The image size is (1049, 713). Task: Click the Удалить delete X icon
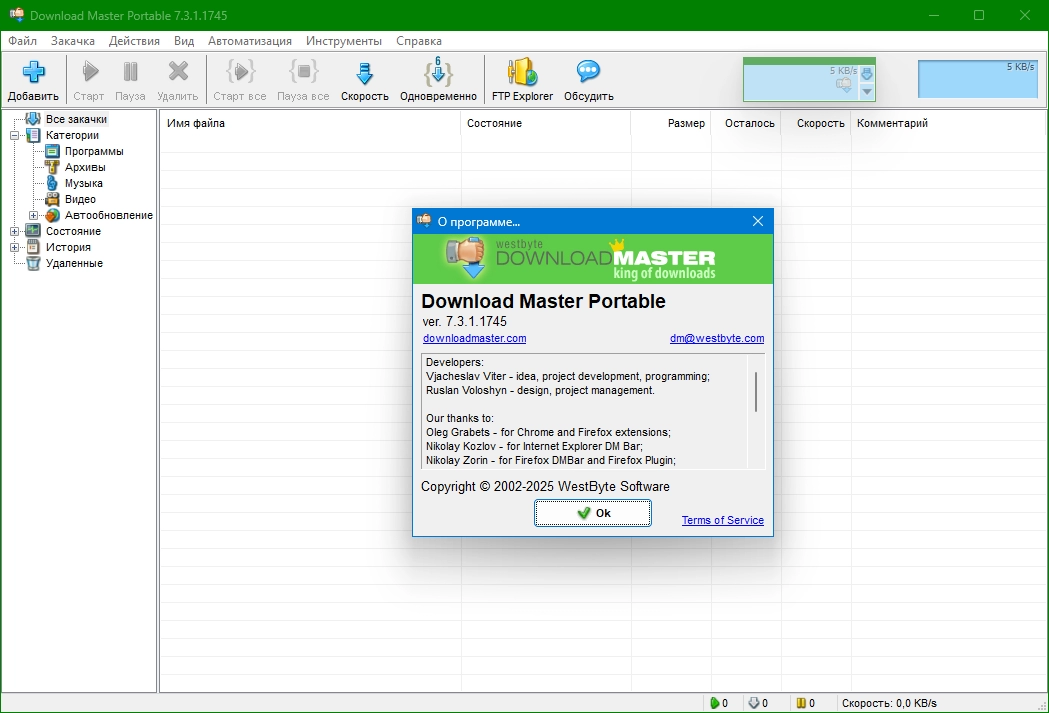[178, 72]
